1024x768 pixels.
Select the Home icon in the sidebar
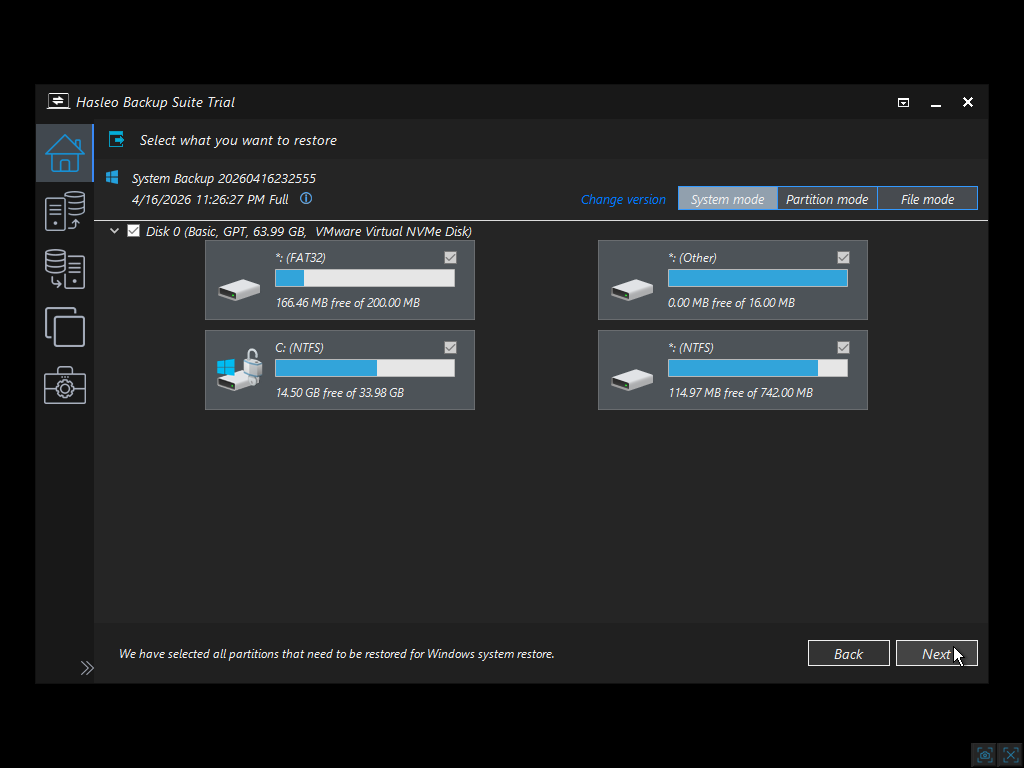(64, 152)
